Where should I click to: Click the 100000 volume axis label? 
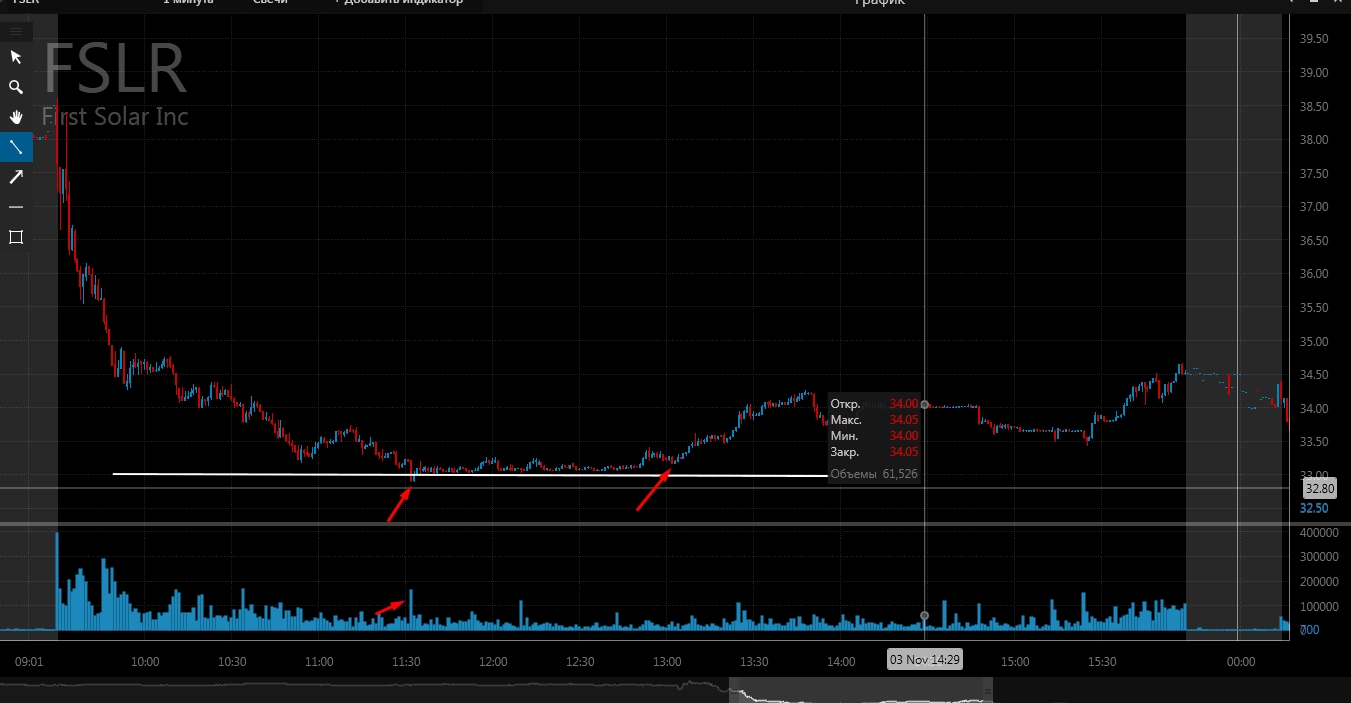click(x=1318, y=607)
